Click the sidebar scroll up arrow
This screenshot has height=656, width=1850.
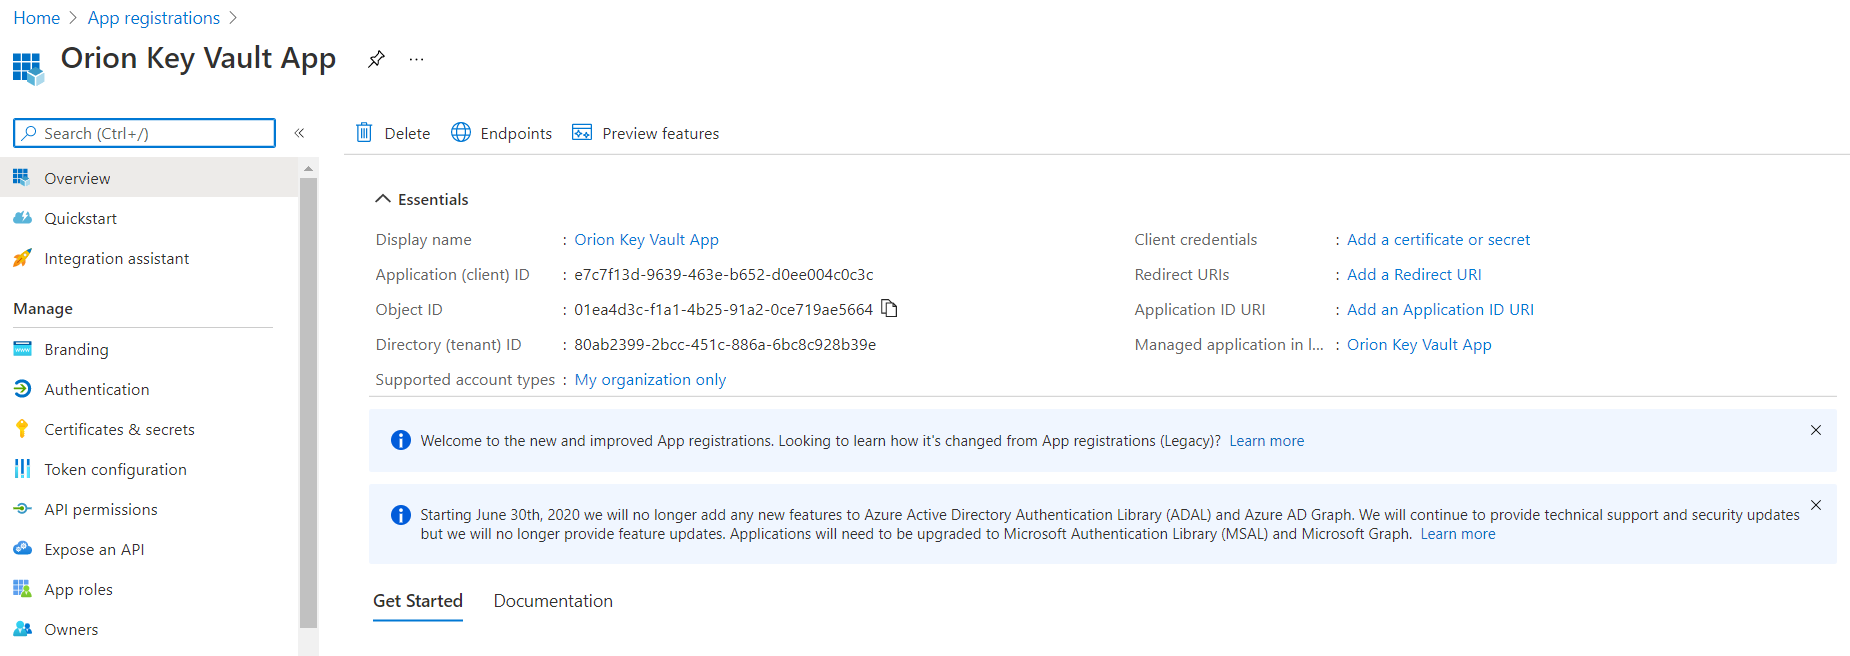click(308, 168)
